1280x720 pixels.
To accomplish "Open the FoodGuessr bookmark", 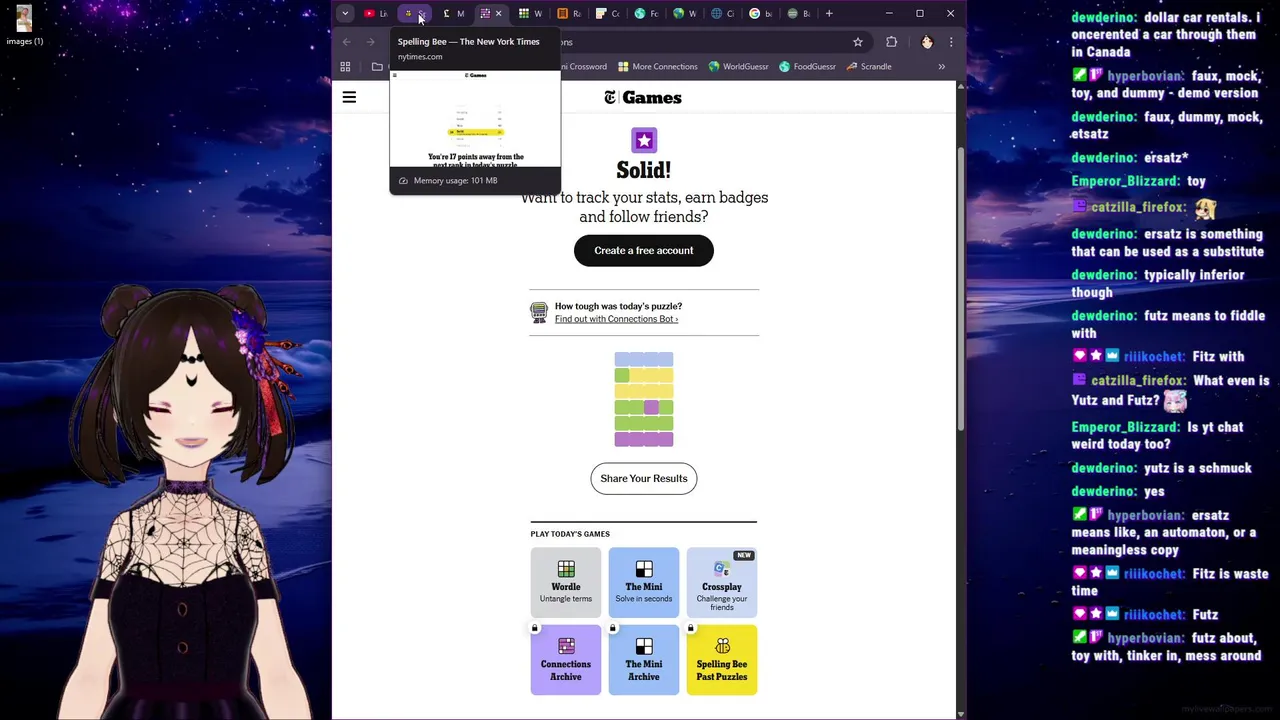I will pyautogui.click(x=808, y=67).
